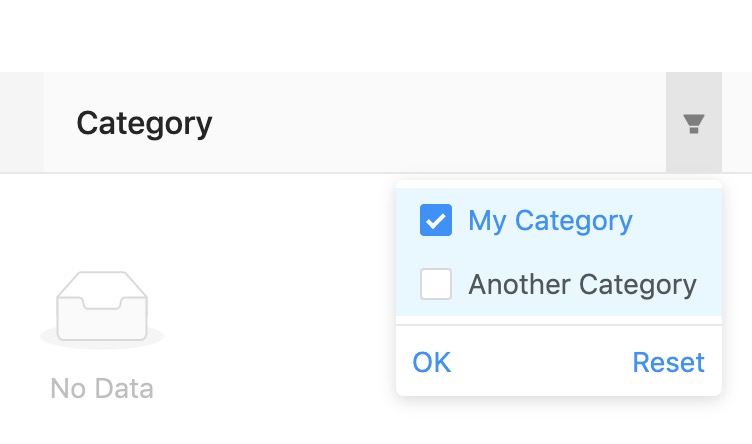Uncheck the My Category checkbox
The image size is (752, 444).
click(436, 221)
